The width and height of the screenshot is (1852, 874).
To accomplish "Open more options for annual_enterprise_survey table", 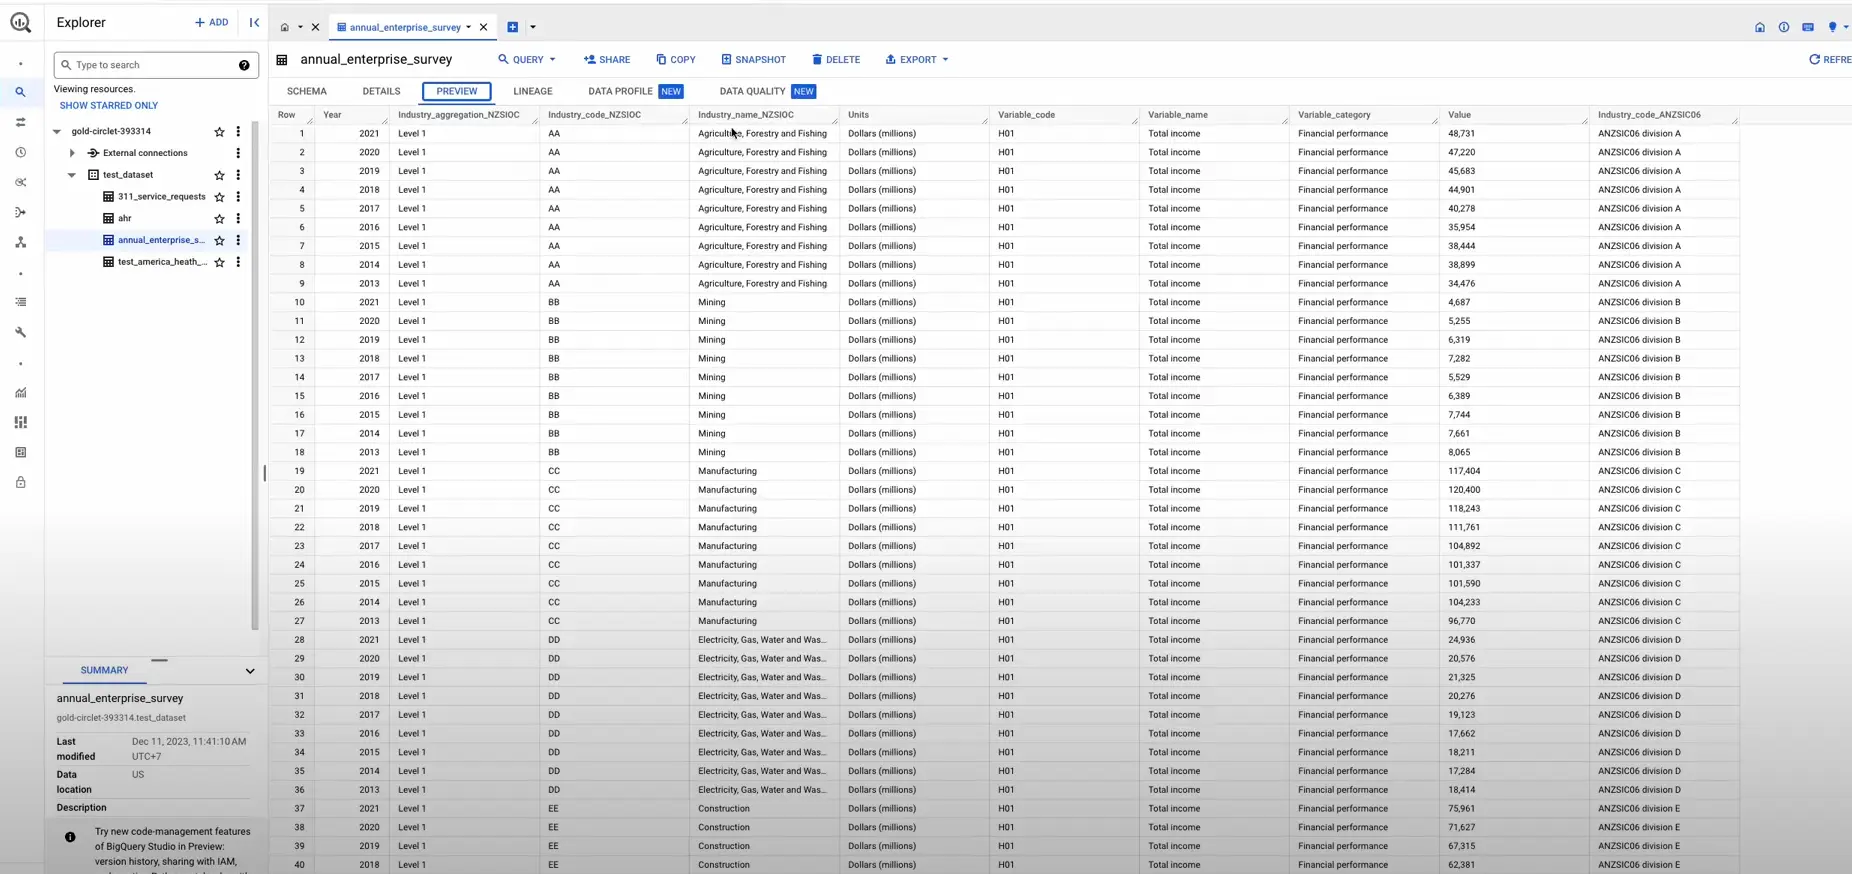I will click(x=238, y=240).
